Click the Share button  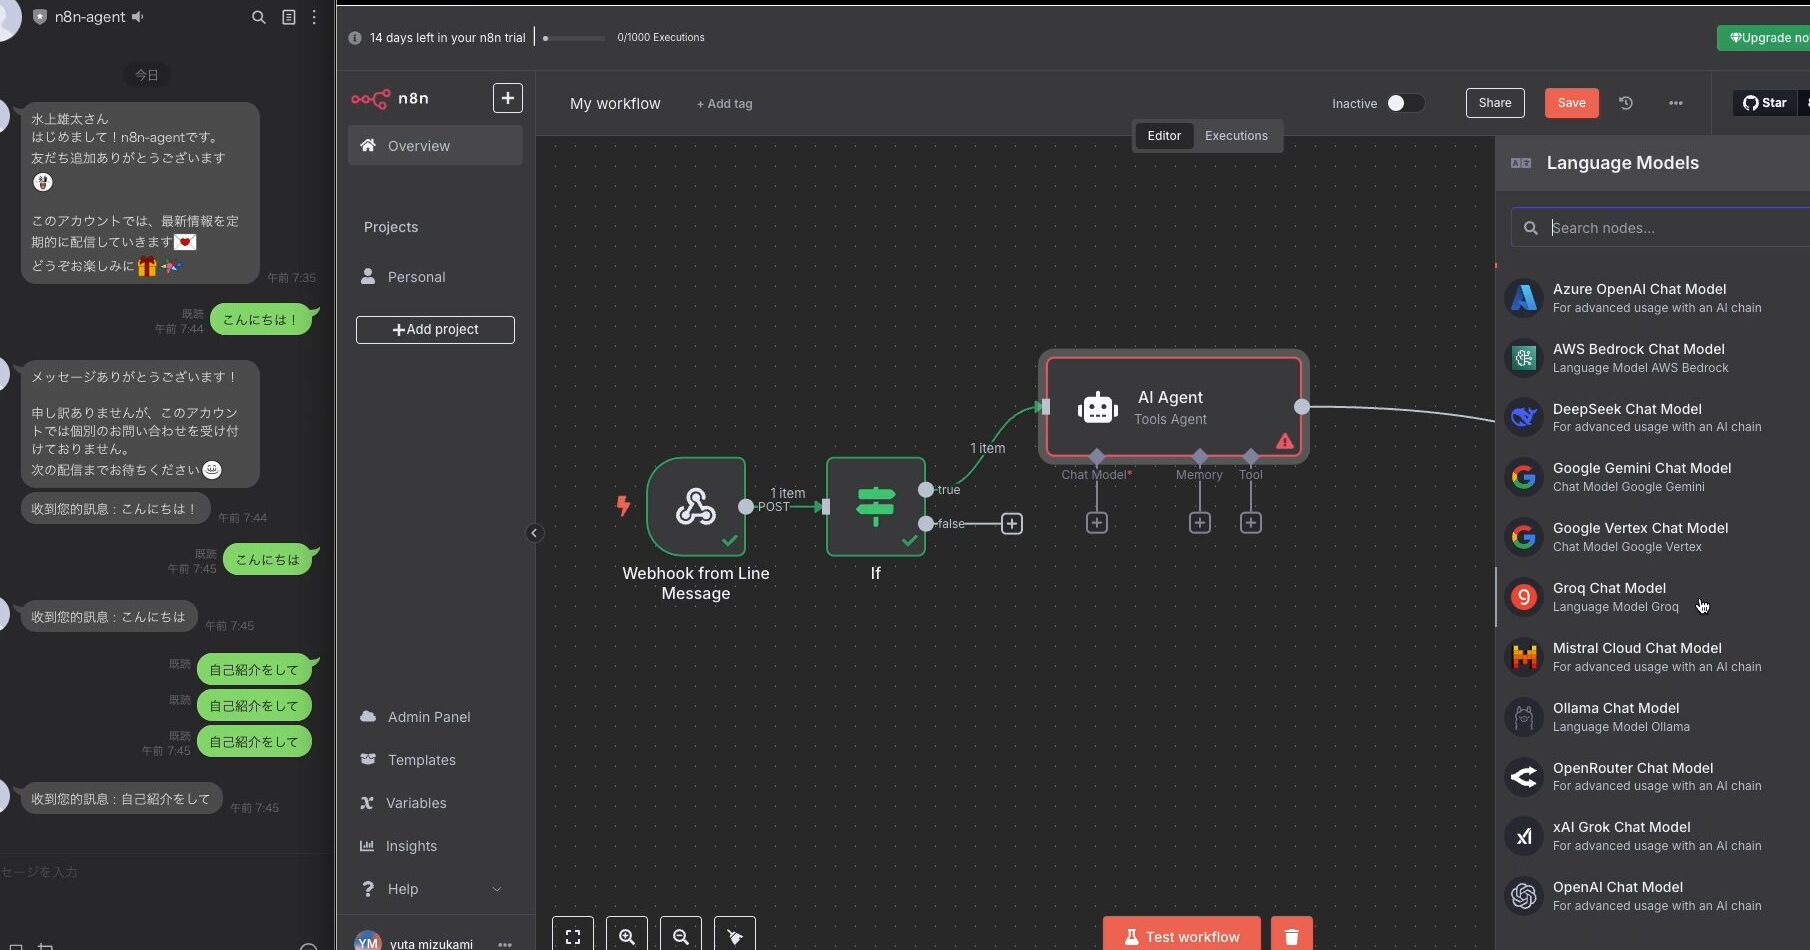coord(1495,103)
